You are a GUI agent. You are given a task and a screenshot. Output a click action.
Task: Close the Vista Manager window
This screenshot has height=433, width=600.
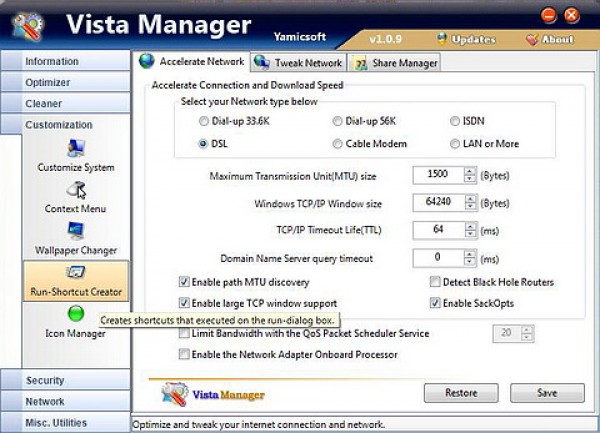pos(572,16)
